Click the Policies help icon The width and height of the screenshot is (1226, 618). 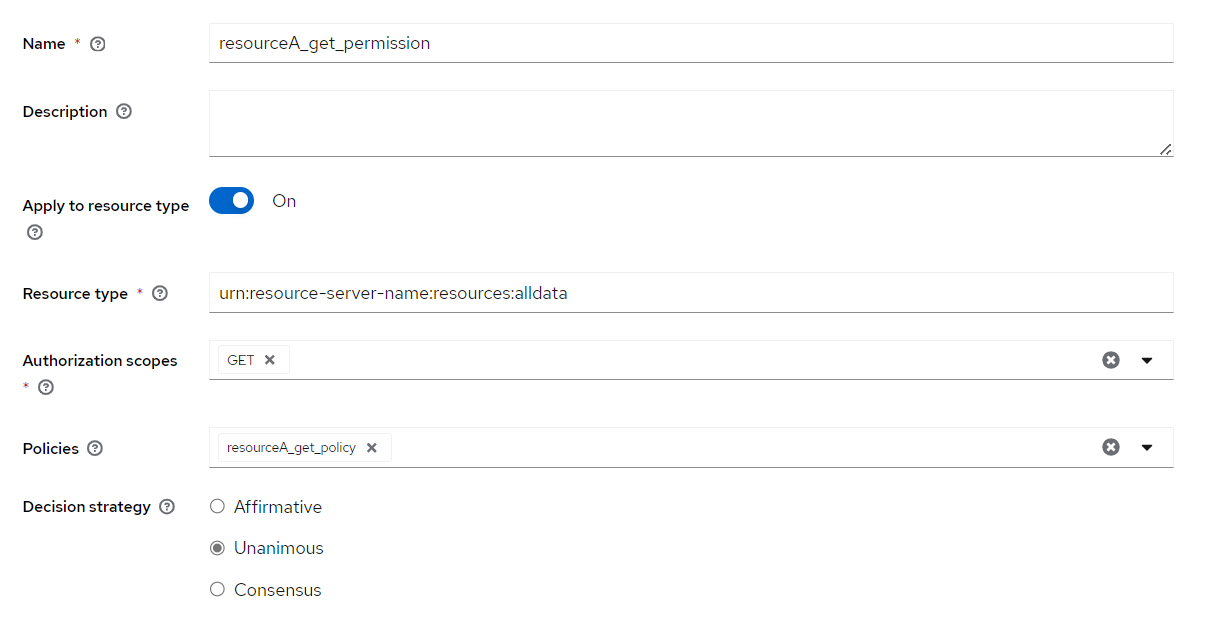pos(96,448)
